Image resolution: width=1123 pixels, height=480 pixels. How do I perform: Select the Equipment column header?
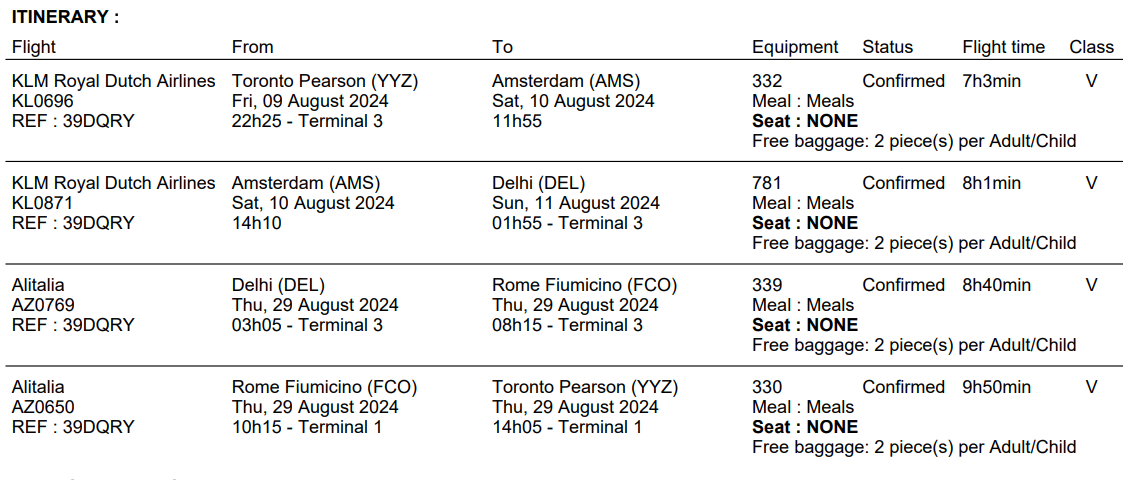pos(795,47)
